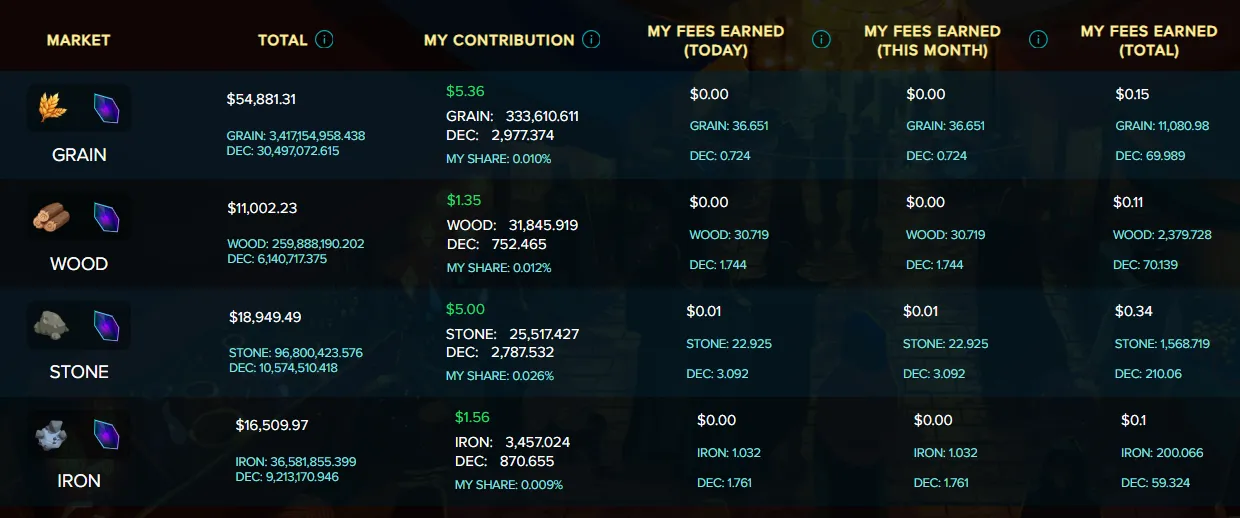
Task: Click the info icon next to TOTAL
Action: pos(324,40)
